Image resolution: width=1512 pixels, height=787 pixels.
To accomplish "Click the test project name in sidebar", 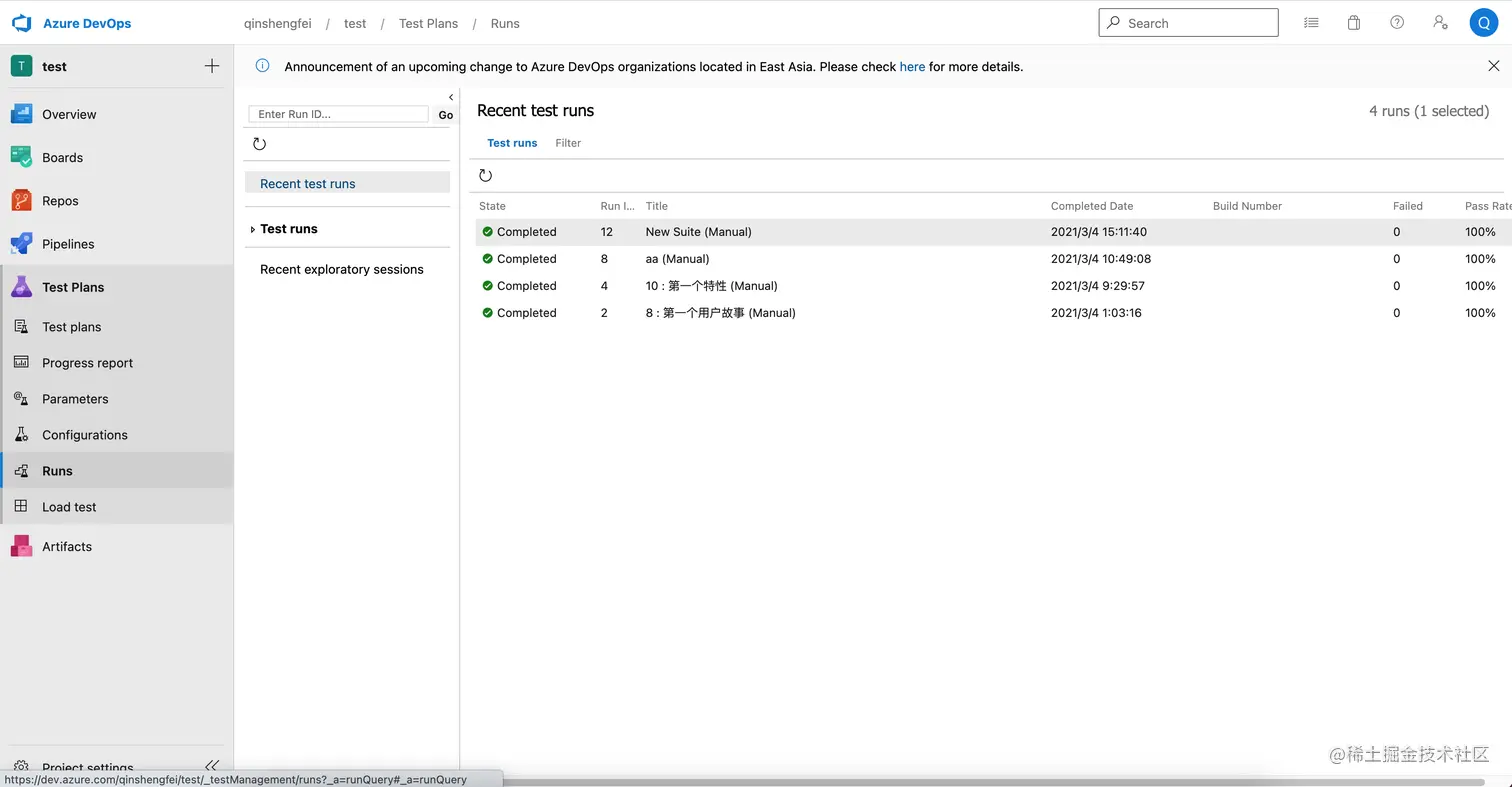I will point(54,66).
